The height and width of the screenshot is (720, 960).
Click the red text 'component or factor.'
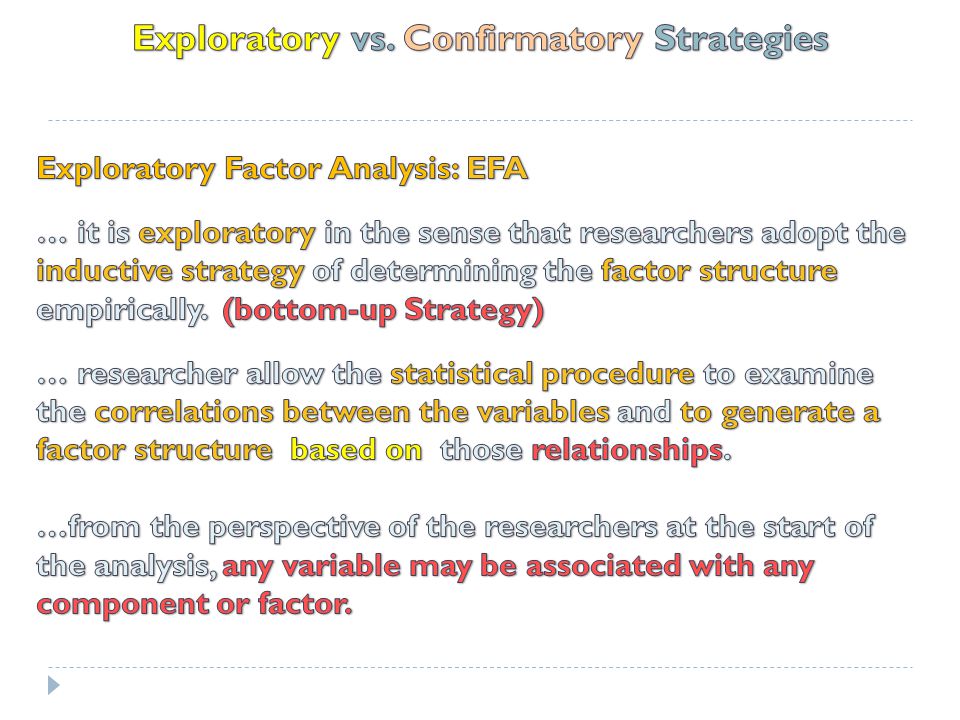click(x=195, y=605)
